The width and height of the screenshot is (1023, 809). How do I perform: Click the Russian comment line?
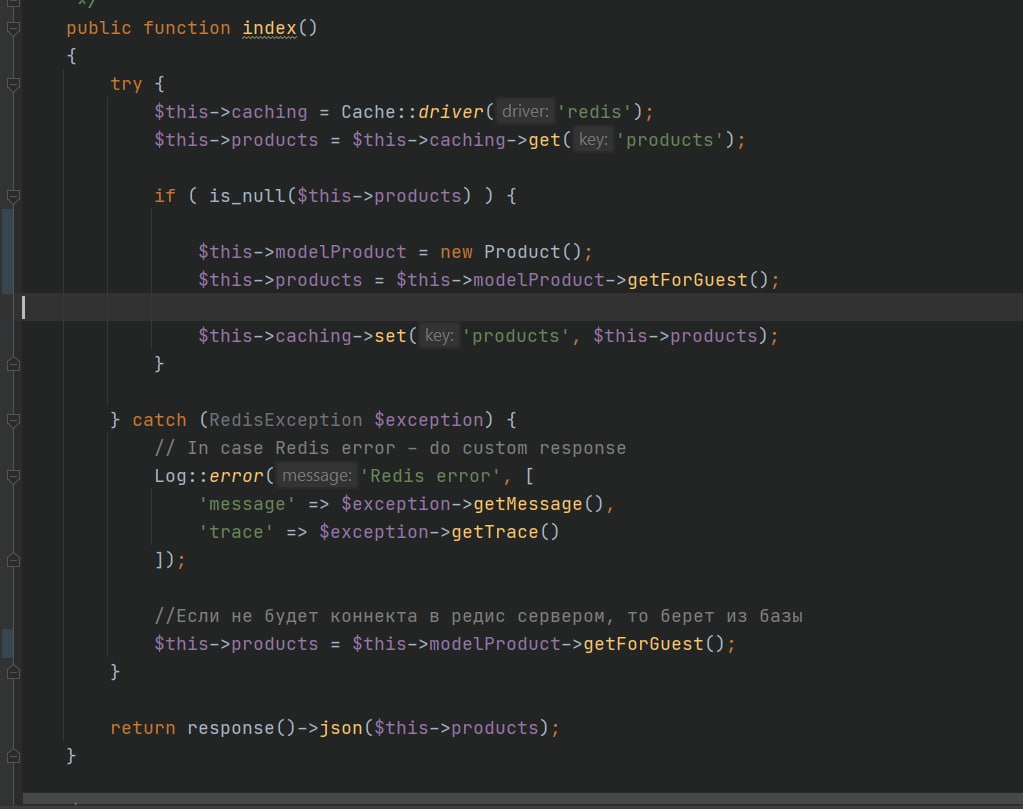tap(478, 616)
